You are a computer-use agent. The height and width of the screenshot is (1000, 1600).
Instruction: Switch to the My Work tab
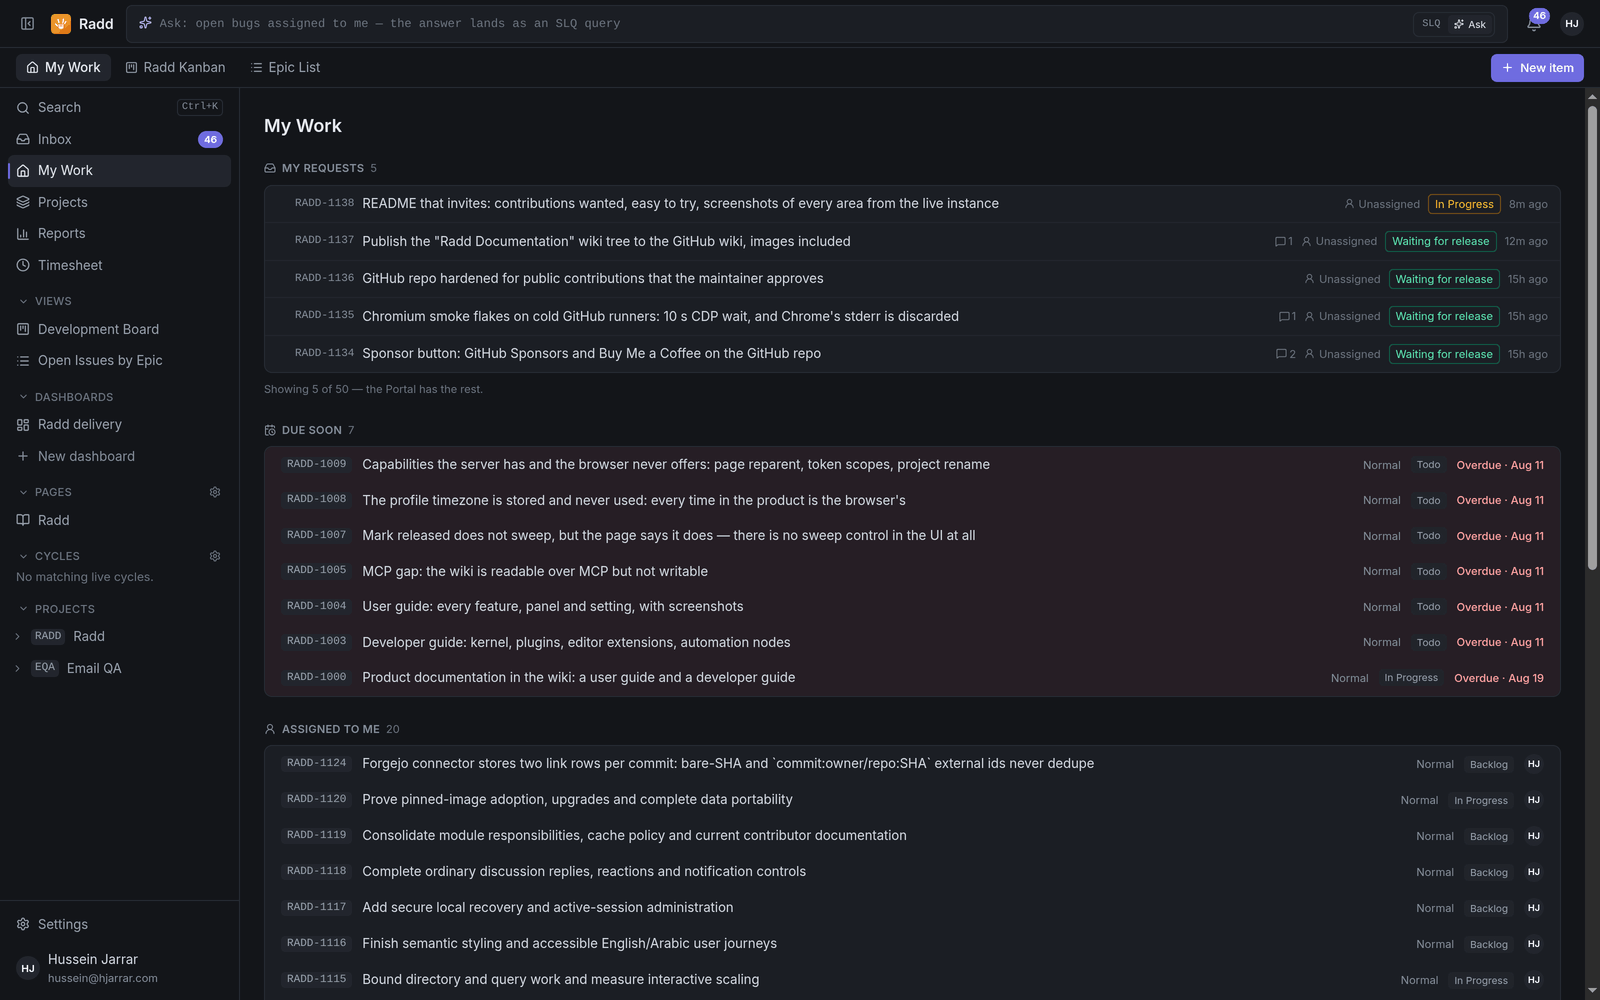point(63,68)
